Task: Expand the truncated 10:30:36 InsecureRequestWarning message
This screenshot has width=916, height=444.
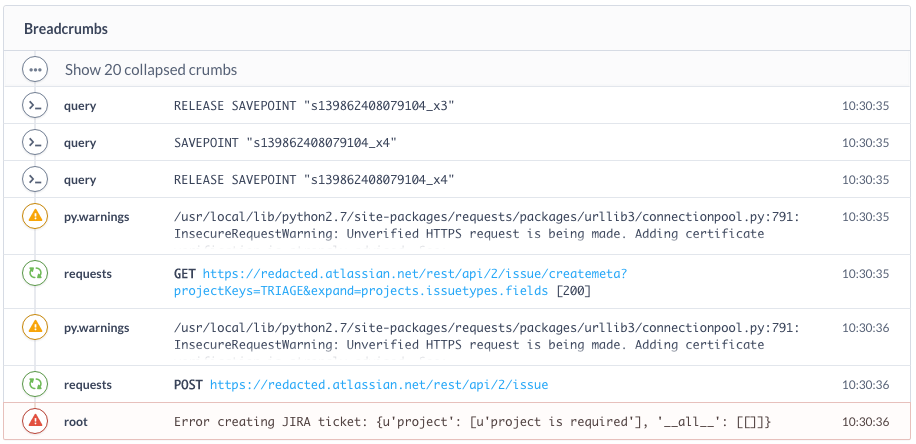Action: (x=468, y=346)
